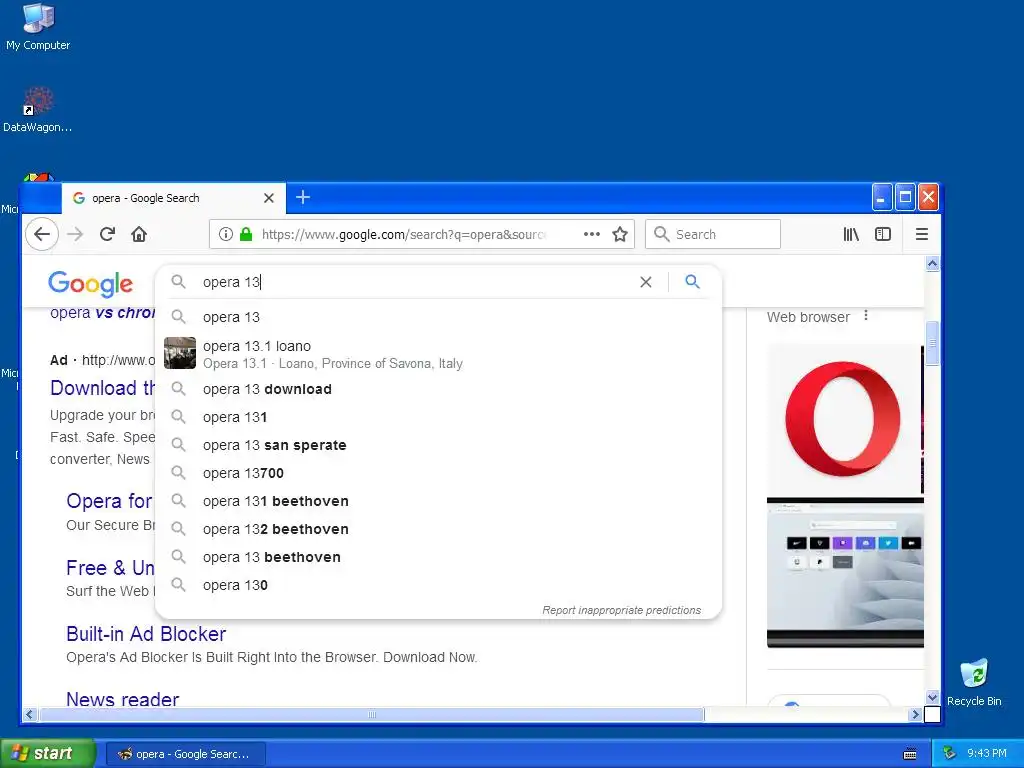Open DataWagon desktop shortcut

(37, 110)
